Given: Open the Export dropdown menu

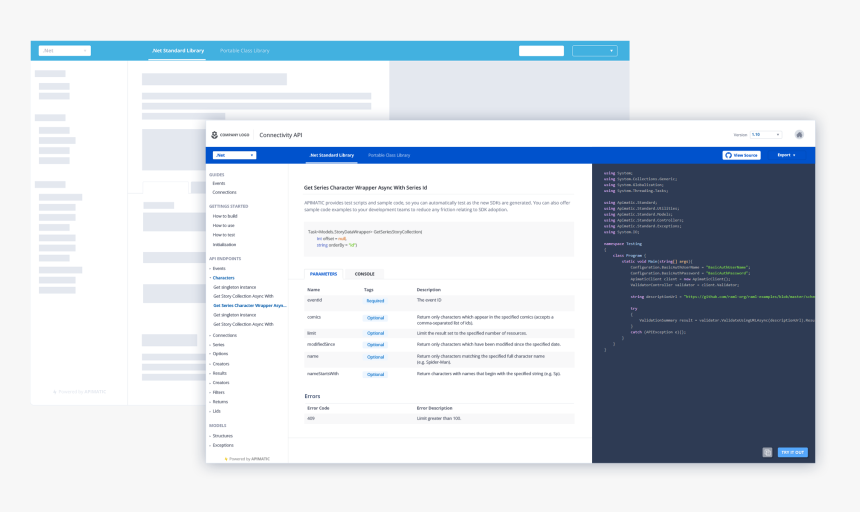Looking at the screenshot, I should click(787, 155).
